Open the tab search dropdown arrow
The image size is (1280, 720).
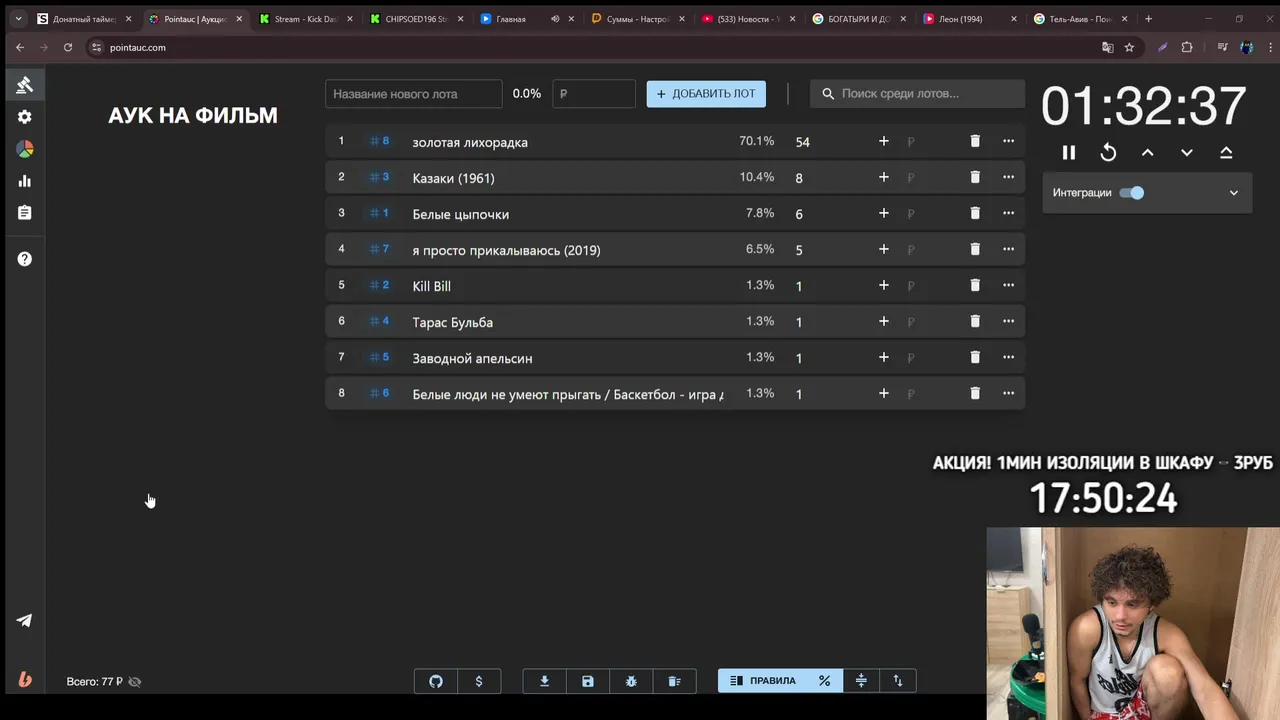point(18,19)
